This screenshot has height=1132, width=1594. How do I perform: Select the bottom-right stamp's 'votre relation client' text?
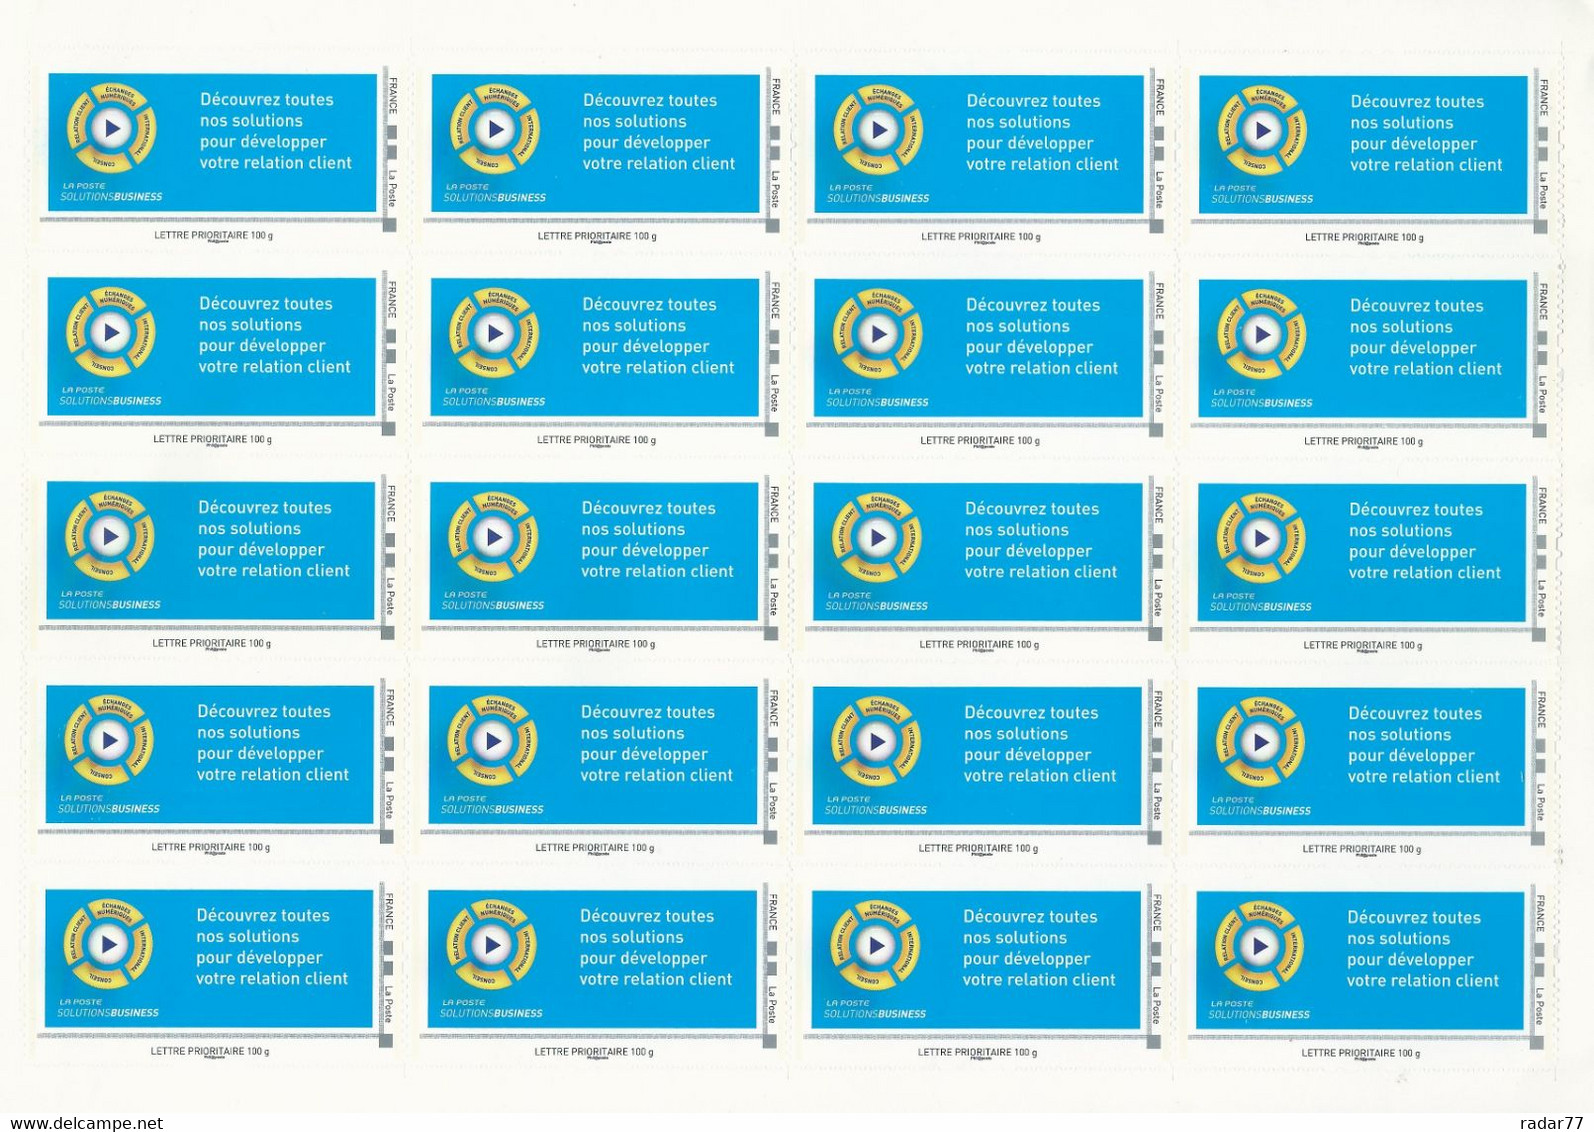tap(1423, 981)
